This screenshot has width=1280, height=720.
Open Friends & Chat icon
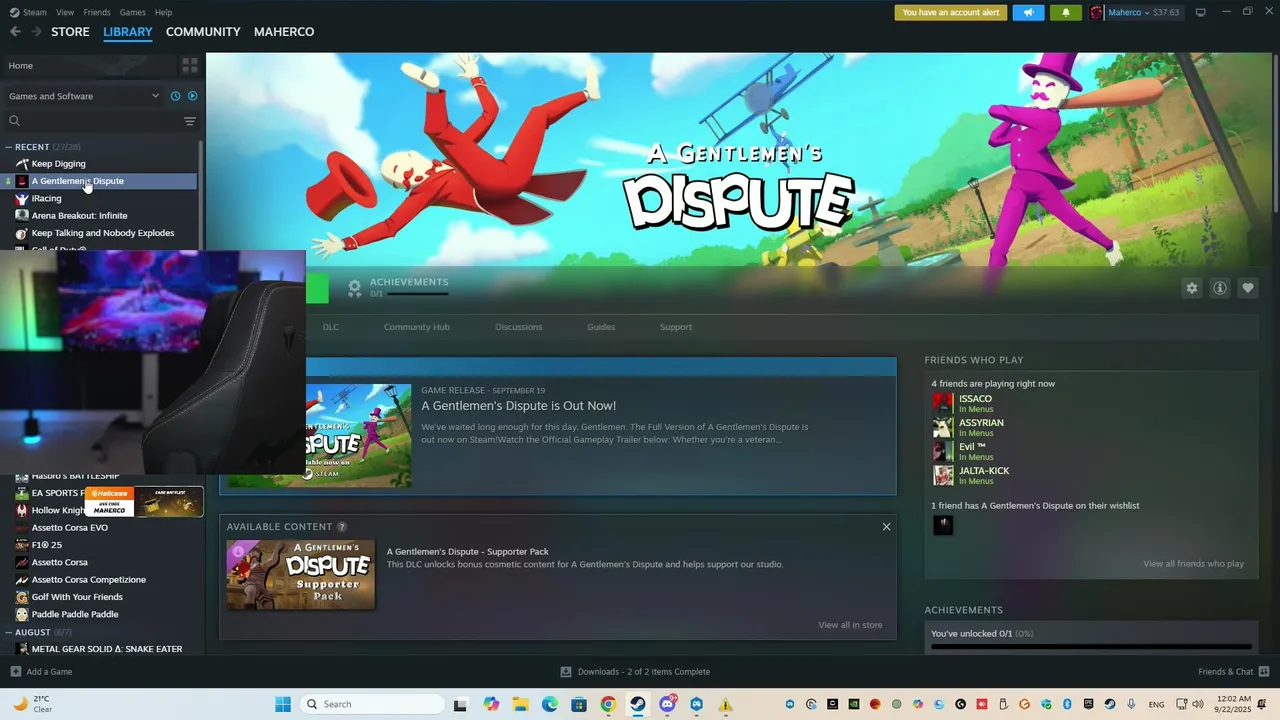[1264, 672]
